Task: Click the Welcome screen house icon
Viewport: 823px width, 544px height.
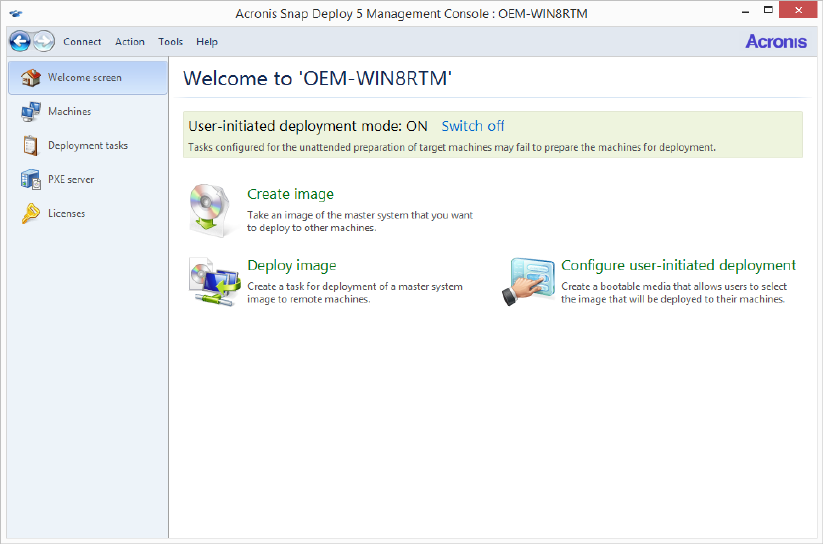Action: (x=30, y=78)
